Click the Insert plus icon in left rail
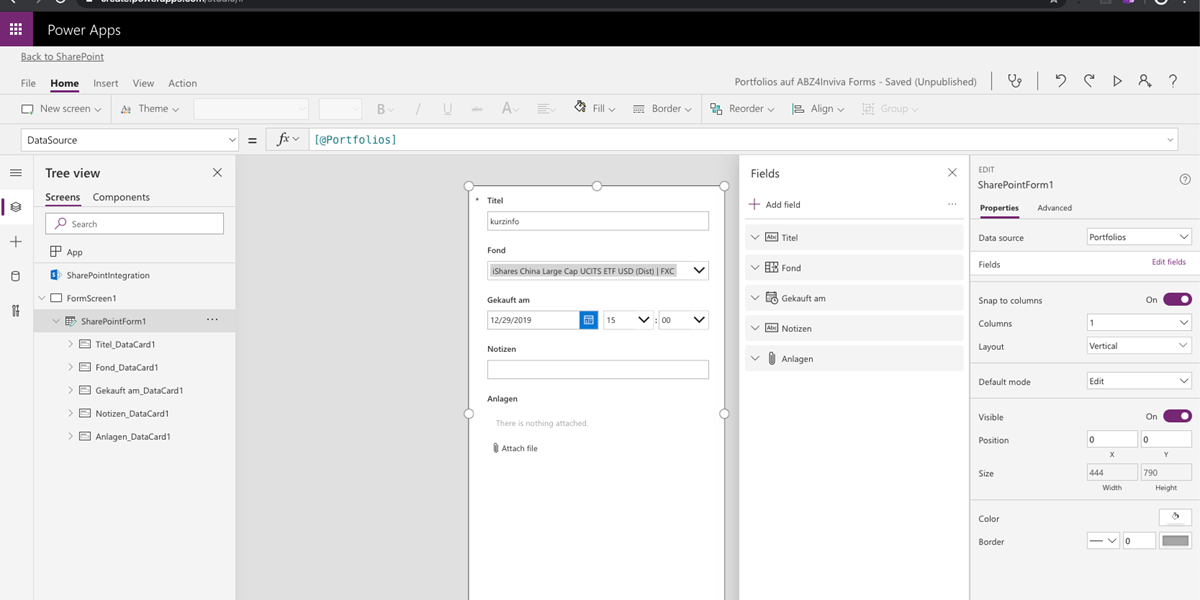The width and height of the screenshot is (1200, 600). point(15,242)
